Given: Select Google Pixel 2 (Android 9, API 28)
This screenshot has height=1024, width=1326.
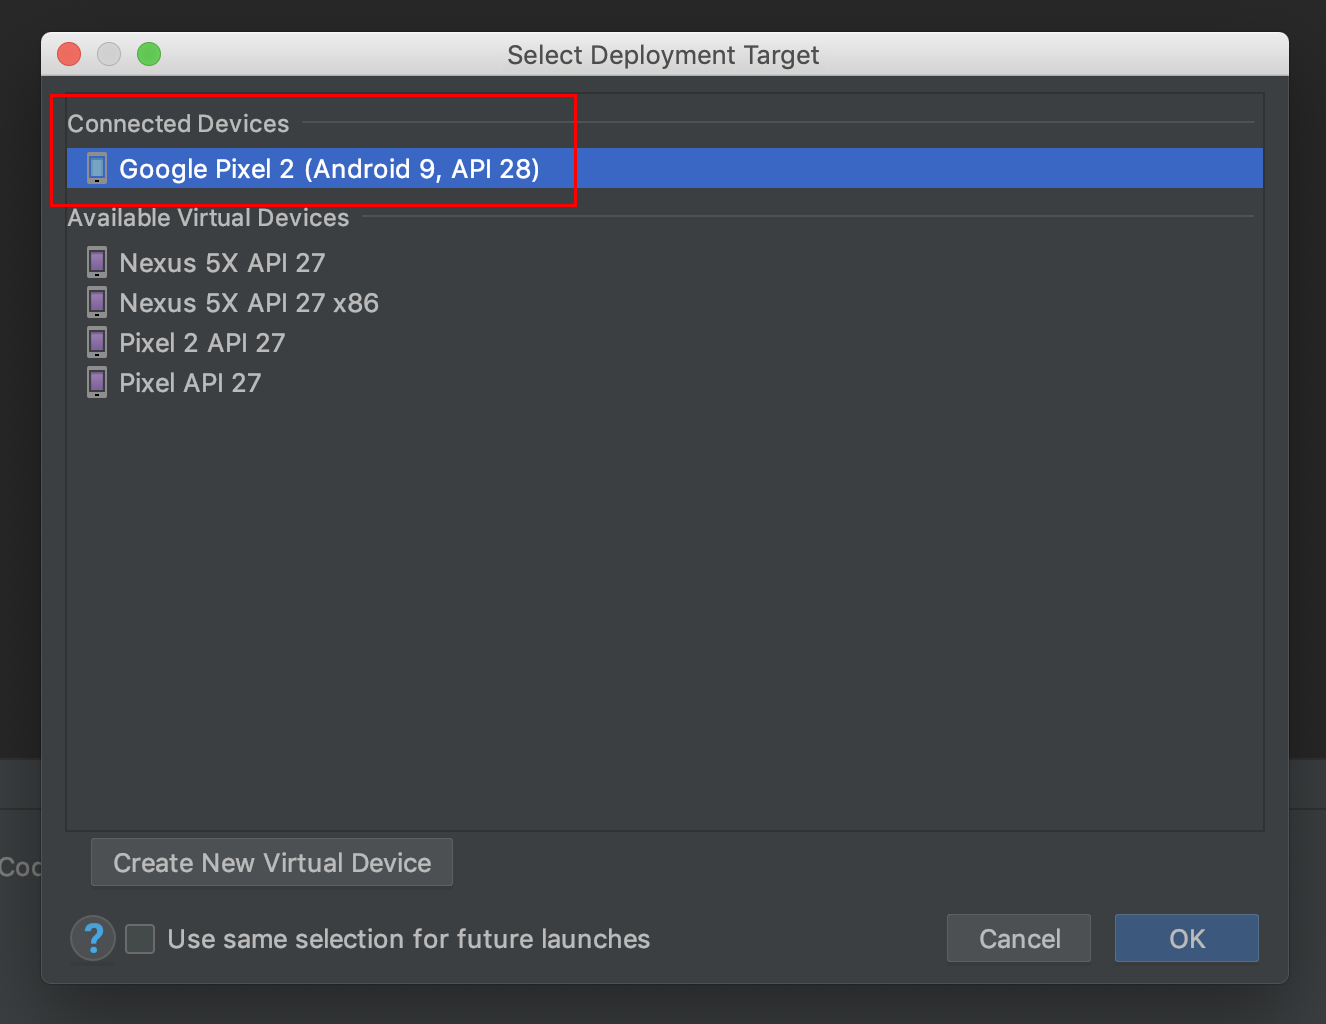Looking at the screenshot, I should click(329, 169).
